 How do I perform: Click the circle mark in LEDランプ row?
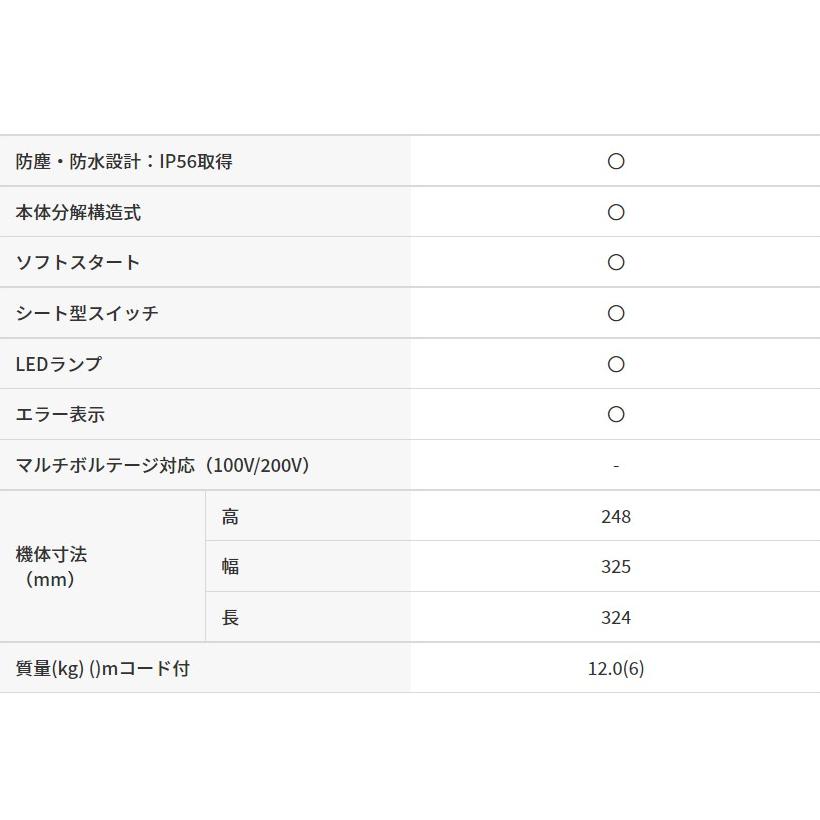pyautogui.click(x=616, y=364)
